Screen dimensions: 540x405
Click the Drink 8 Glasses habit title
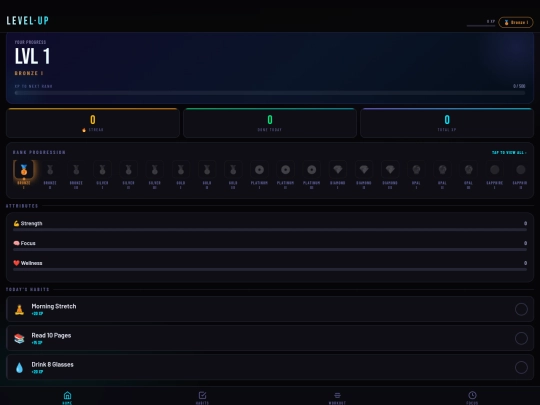click(x=52, y=364)
